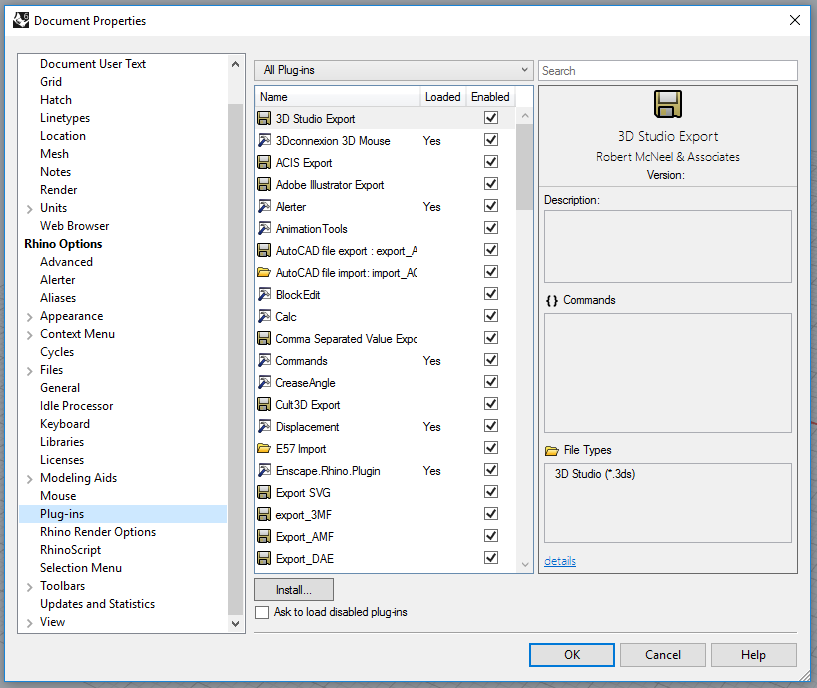Viewport: 817px width, 688px height.
Task: Uncheck the Enabled box for Displacement
Action: point(491,427)
